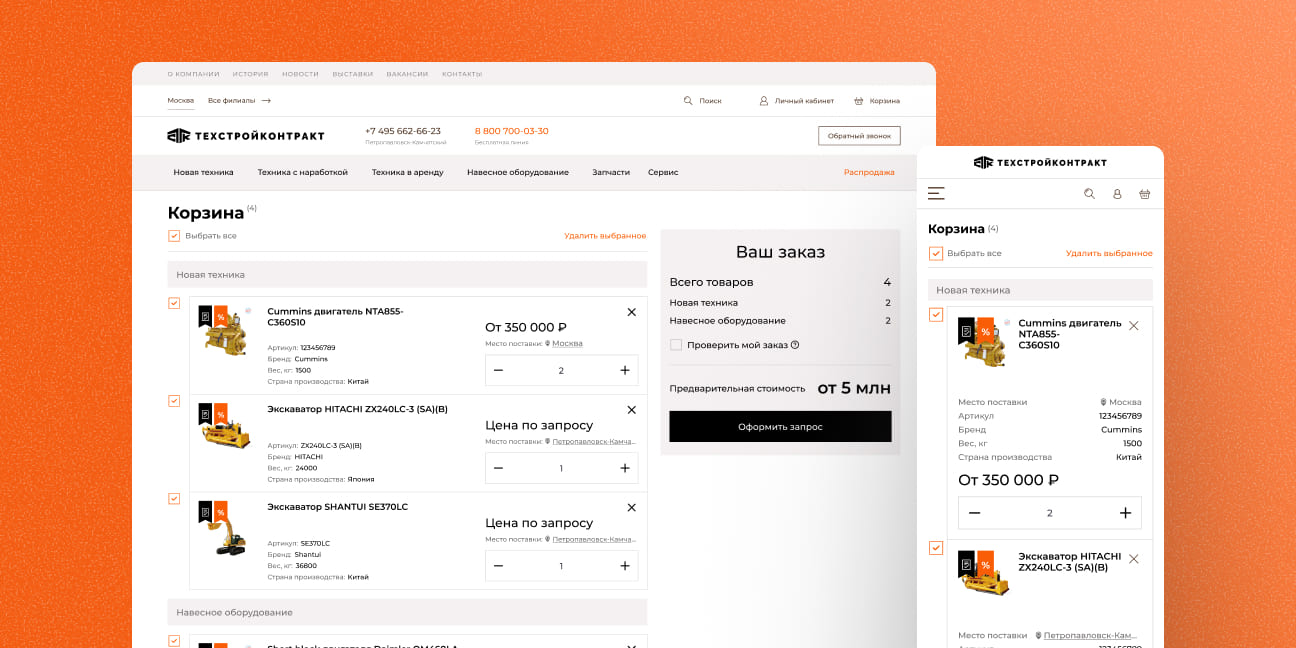Open О компании menu item
Screen dimensions: 1296x648
(x=193, y=74)
